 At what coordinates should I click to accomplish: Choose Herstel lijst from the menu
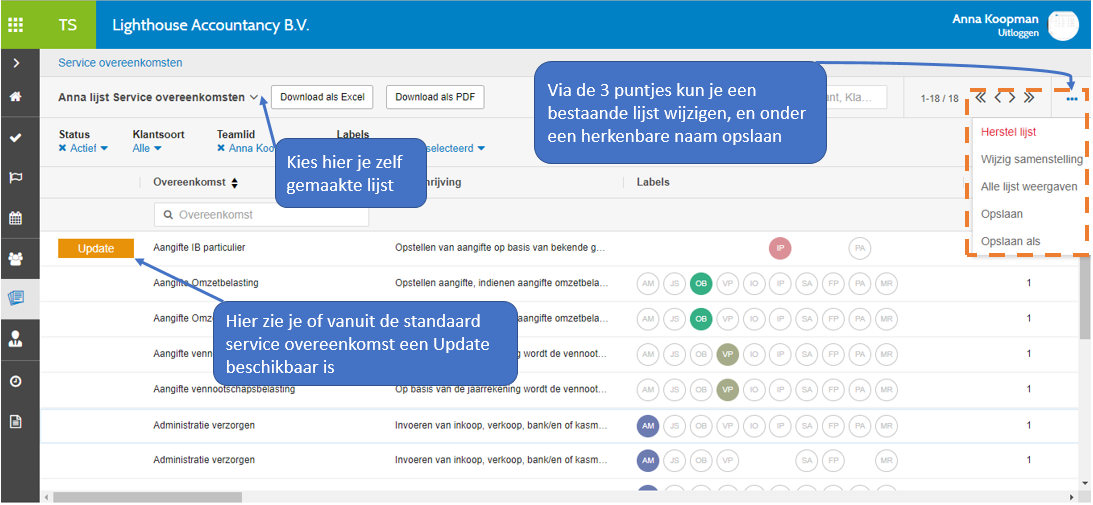(x=1008, y=132)
